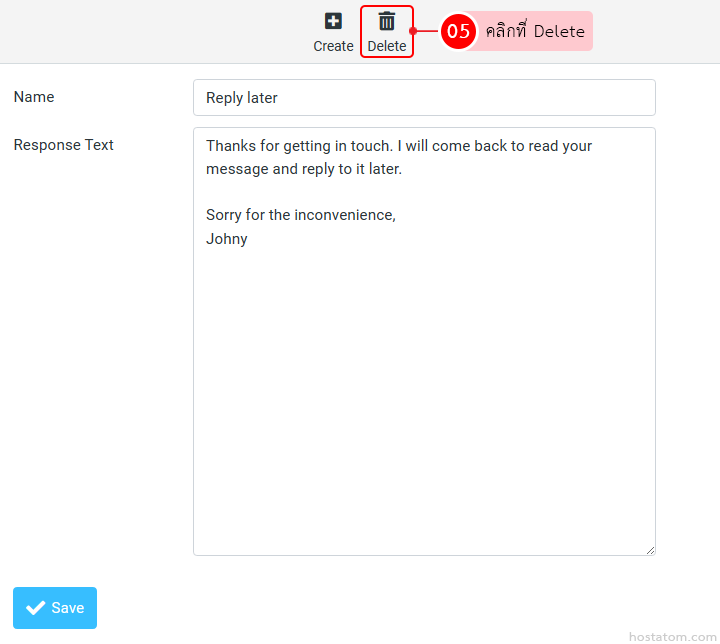Click the word "Thanks" in the response text
This screenshot has height=644, width=720.
[230, 146]
